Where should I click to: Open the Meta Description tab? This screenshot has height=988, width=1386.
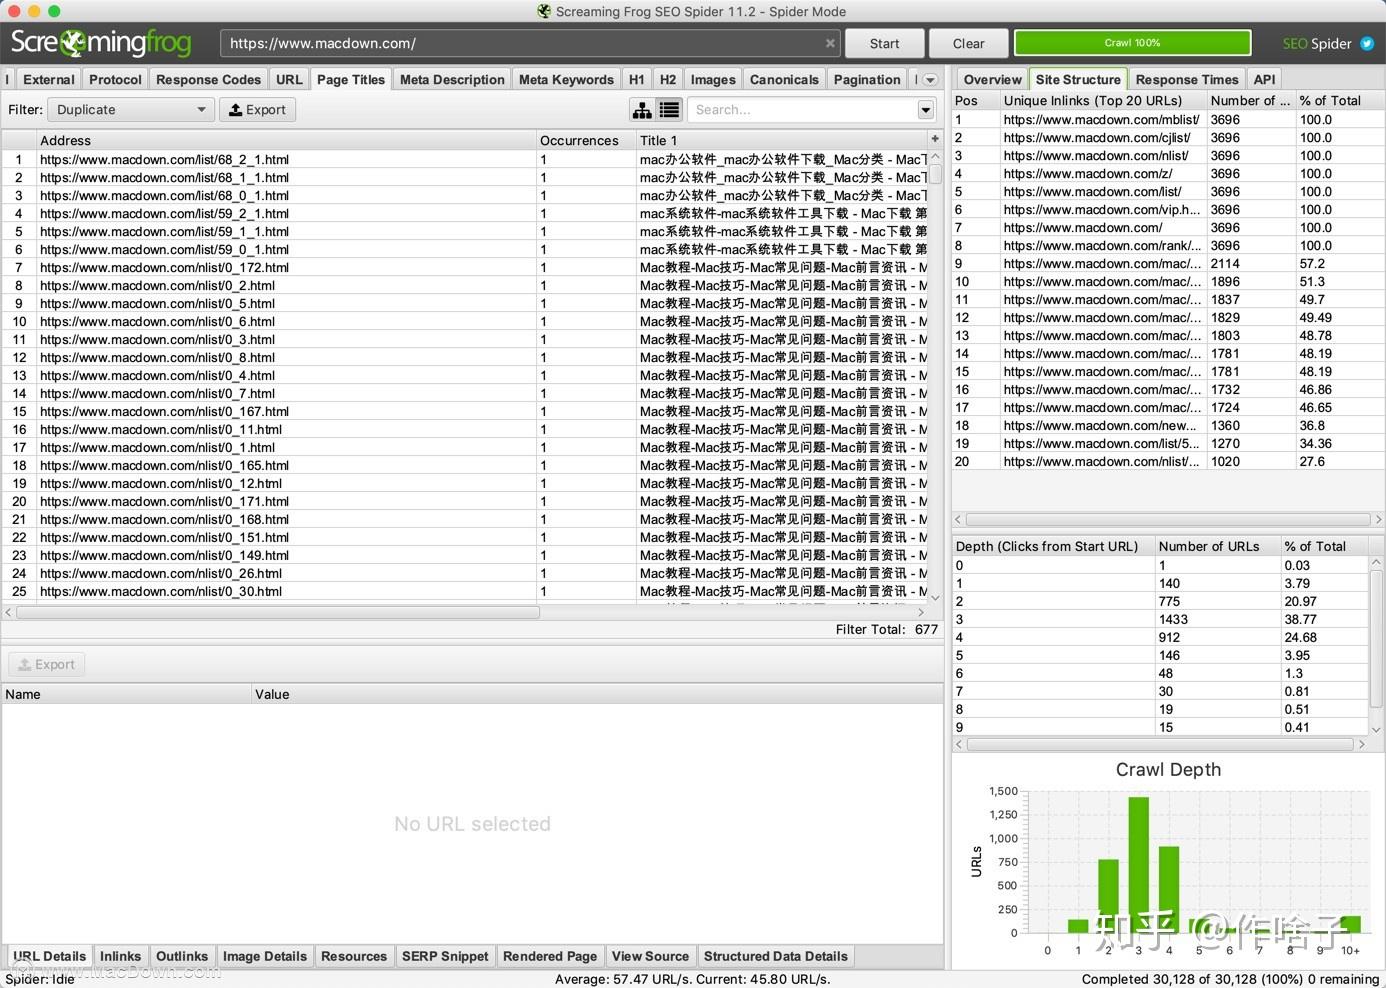(452, 80)
